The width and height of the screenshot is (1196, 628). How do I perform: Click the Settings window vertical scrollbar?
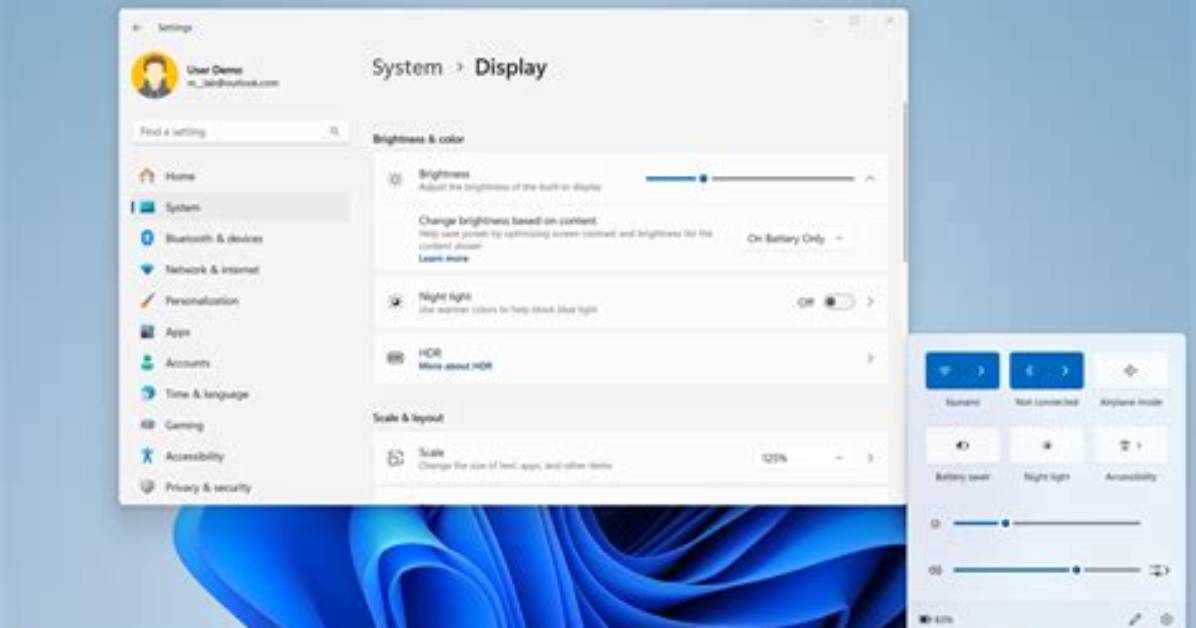(x=905, y=183)
